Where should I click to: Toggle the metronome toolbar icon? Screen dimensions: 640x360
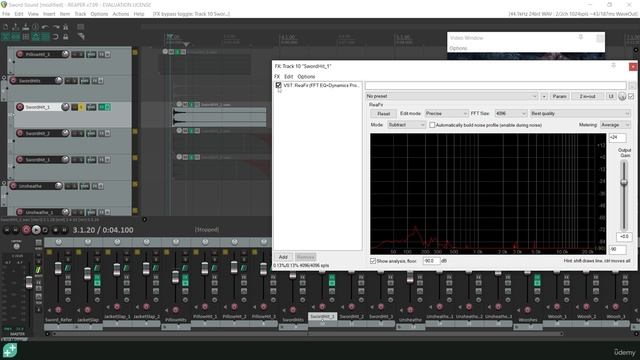65,27
